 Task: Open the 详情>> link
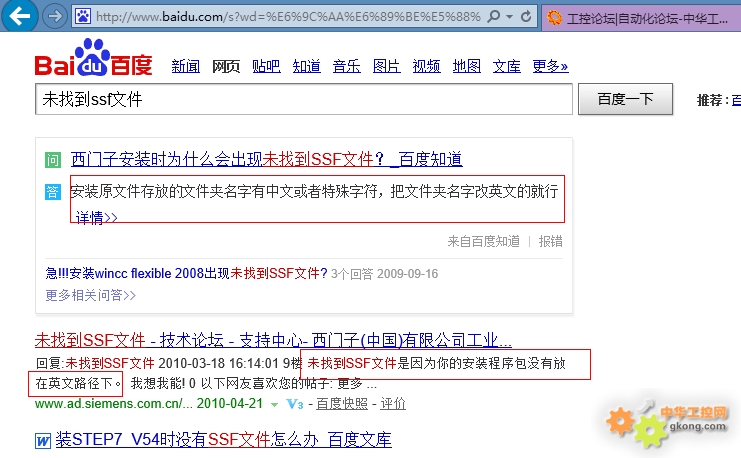click(96, 217)
